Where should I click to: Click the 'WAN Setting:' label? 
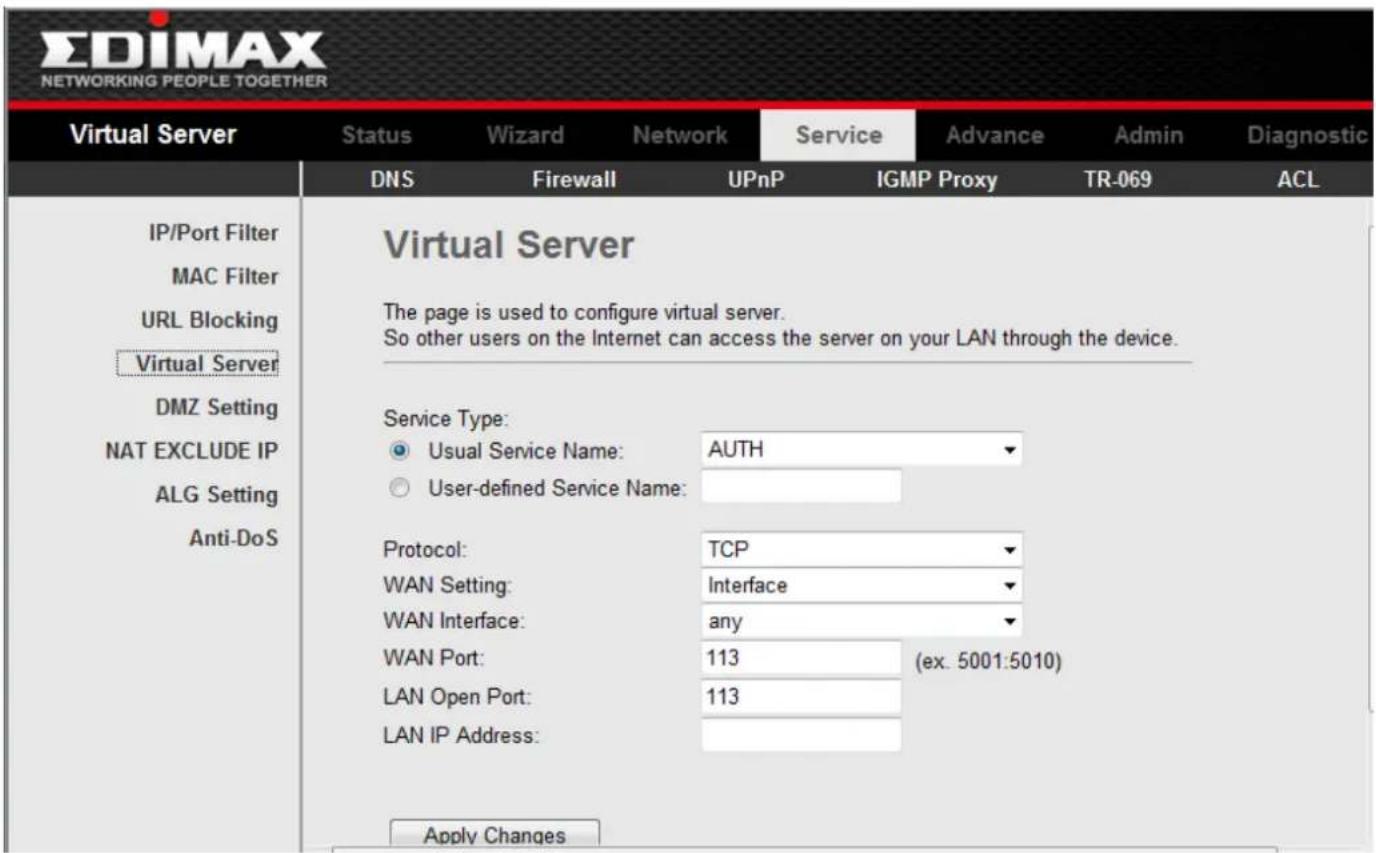[x=448, y=586]
